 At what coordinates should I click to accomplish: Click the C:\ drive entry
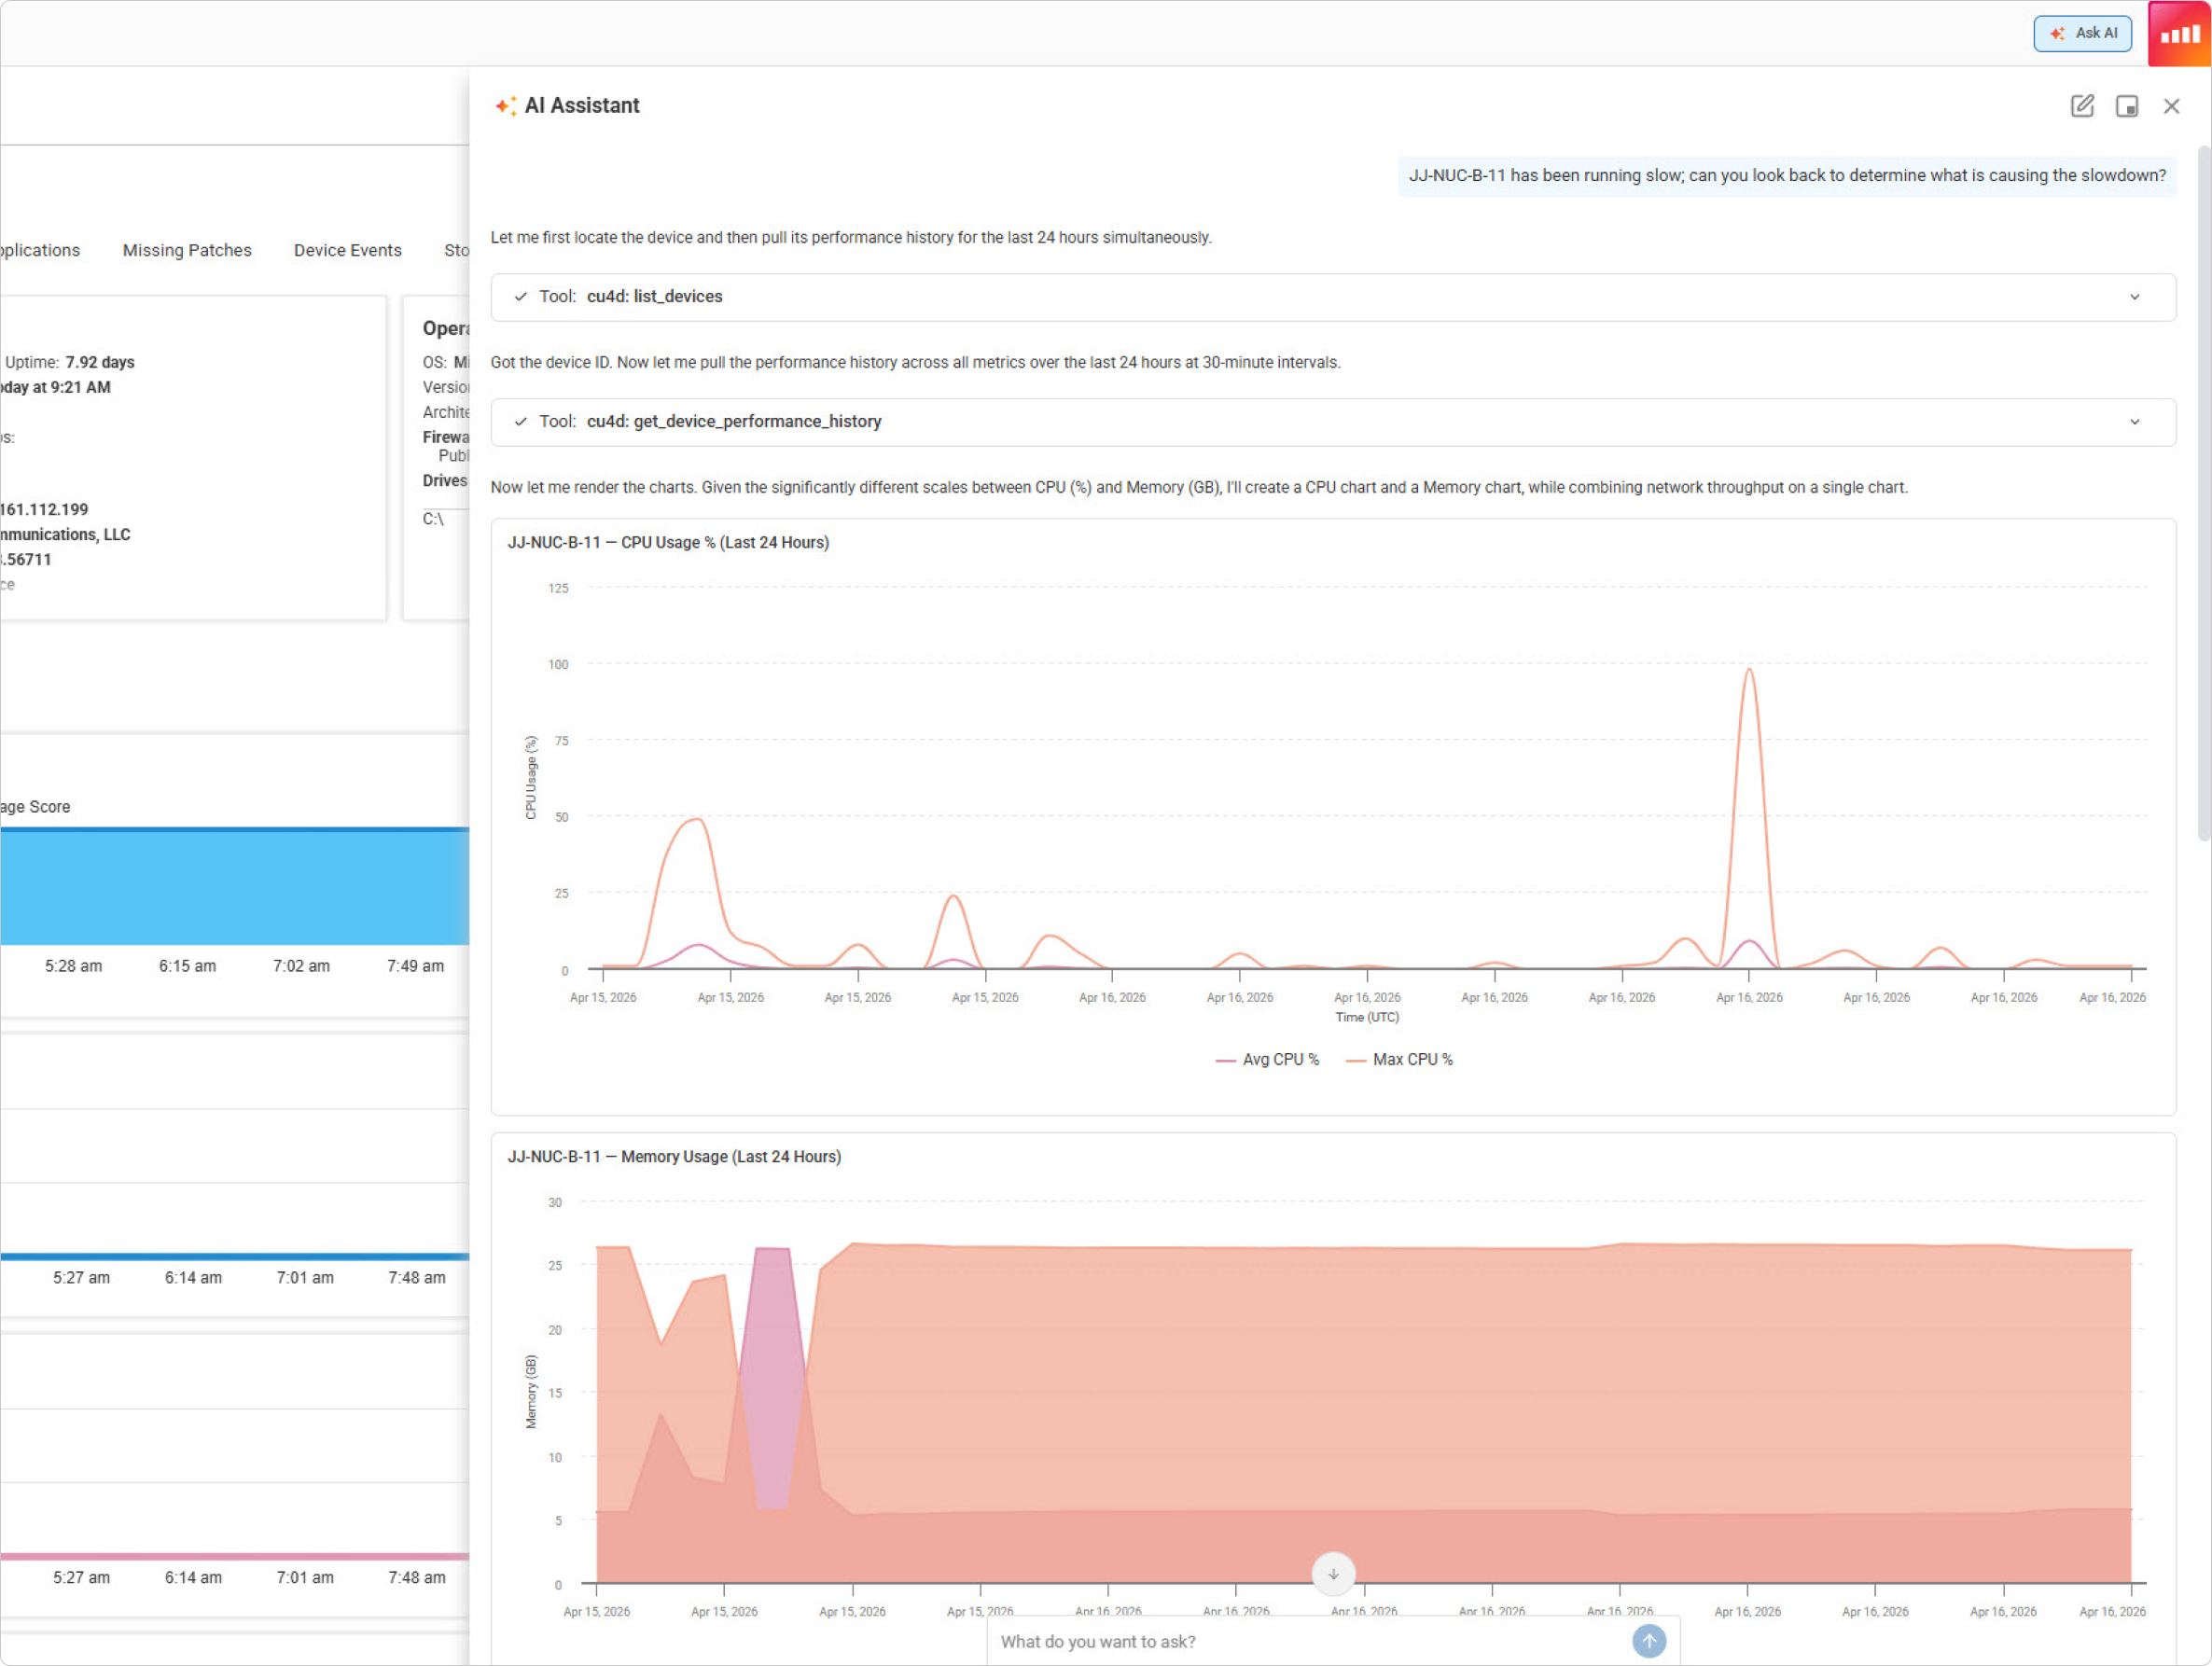pyautogui.click(x=433, y=519)
